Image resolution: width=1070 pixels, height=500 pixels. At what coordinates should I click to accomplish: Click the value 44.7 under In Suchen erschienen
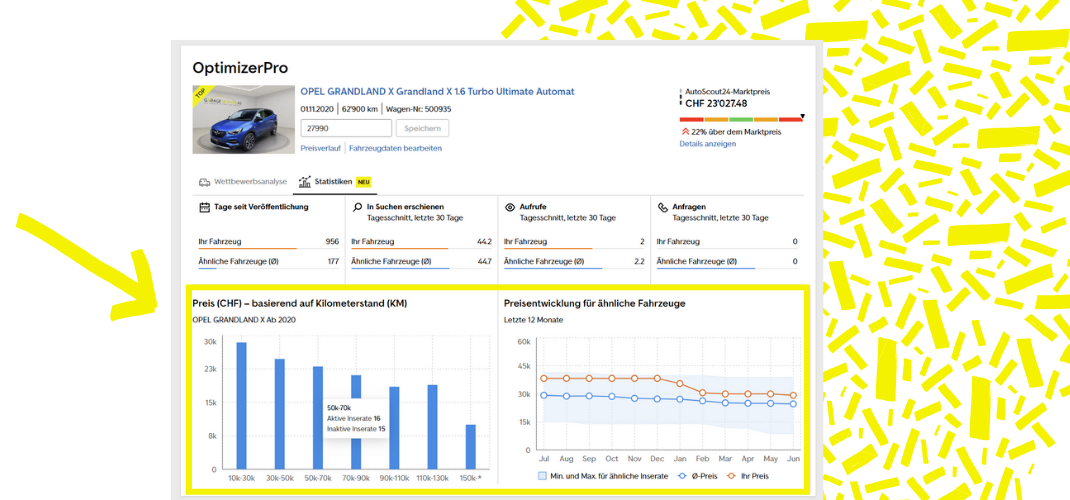pos(485,261)
